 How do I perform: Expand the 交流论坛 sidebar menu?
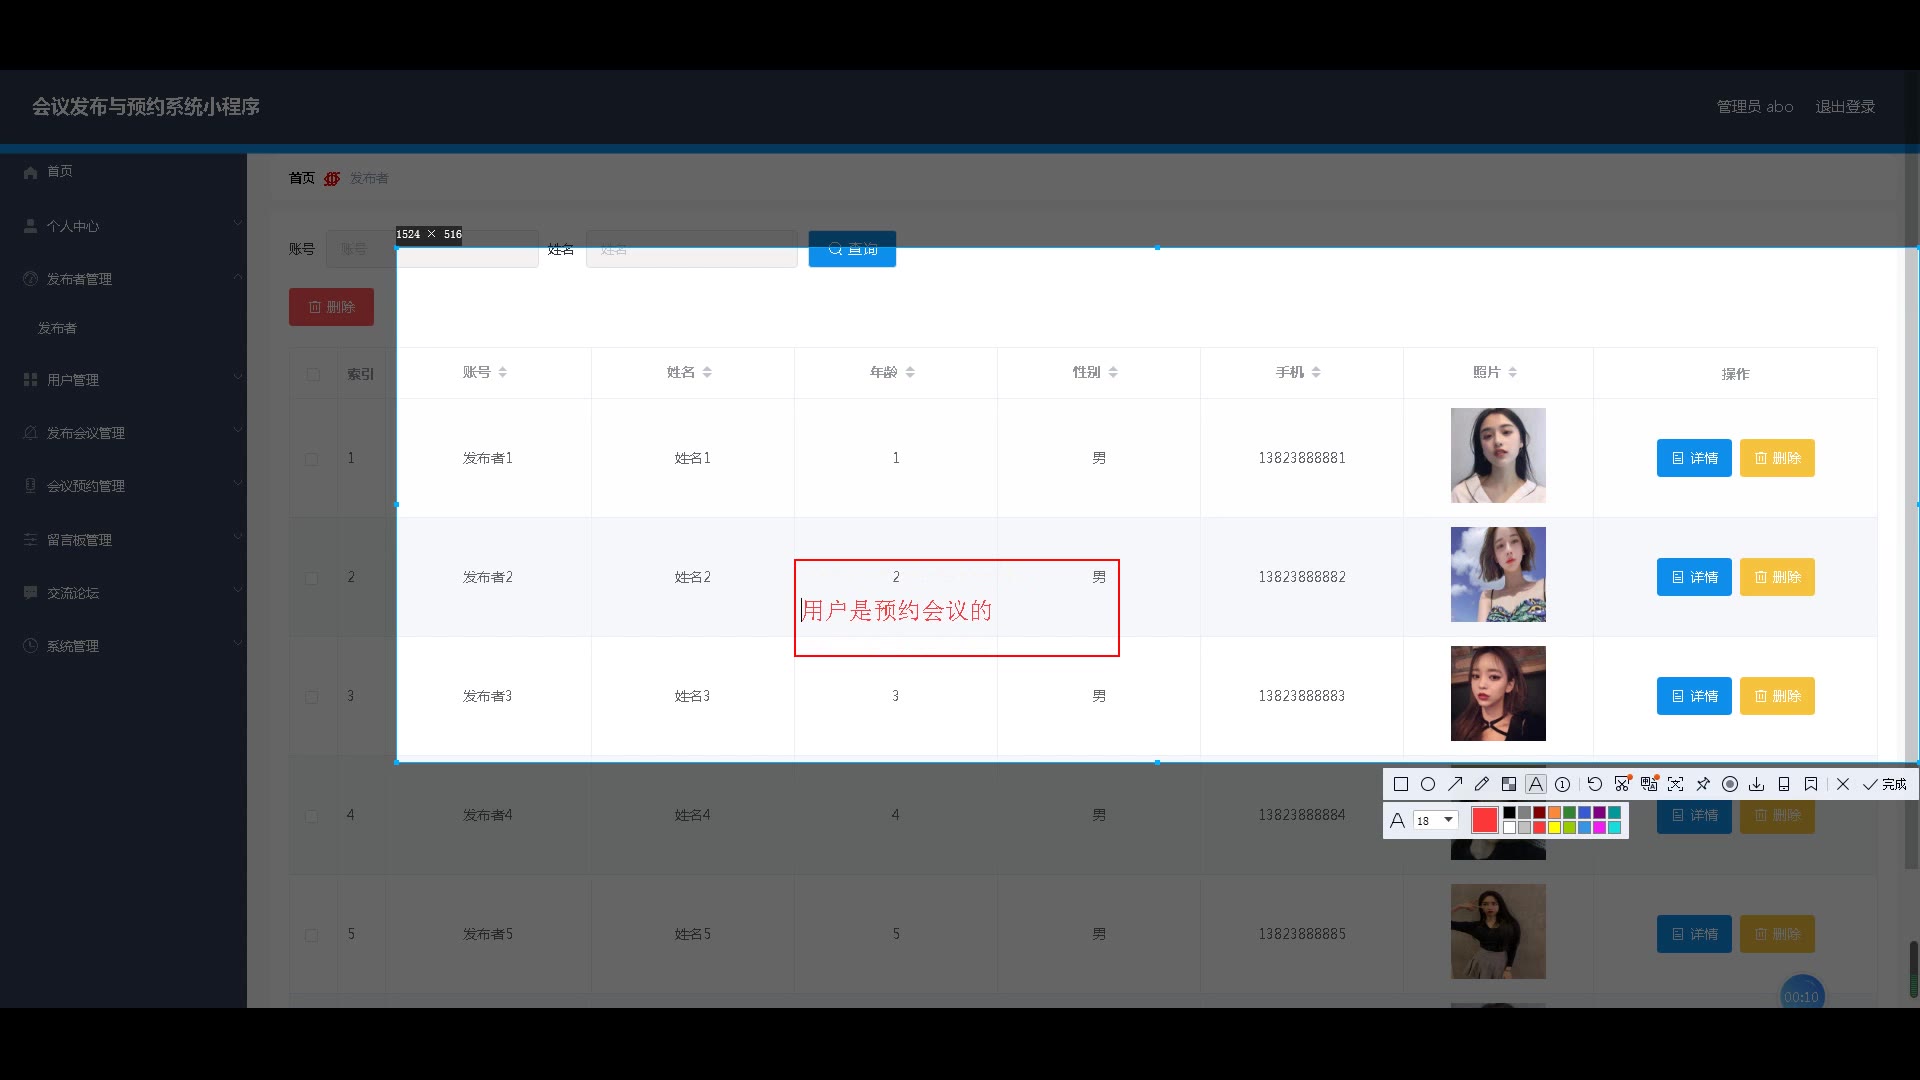coord(123,593)
